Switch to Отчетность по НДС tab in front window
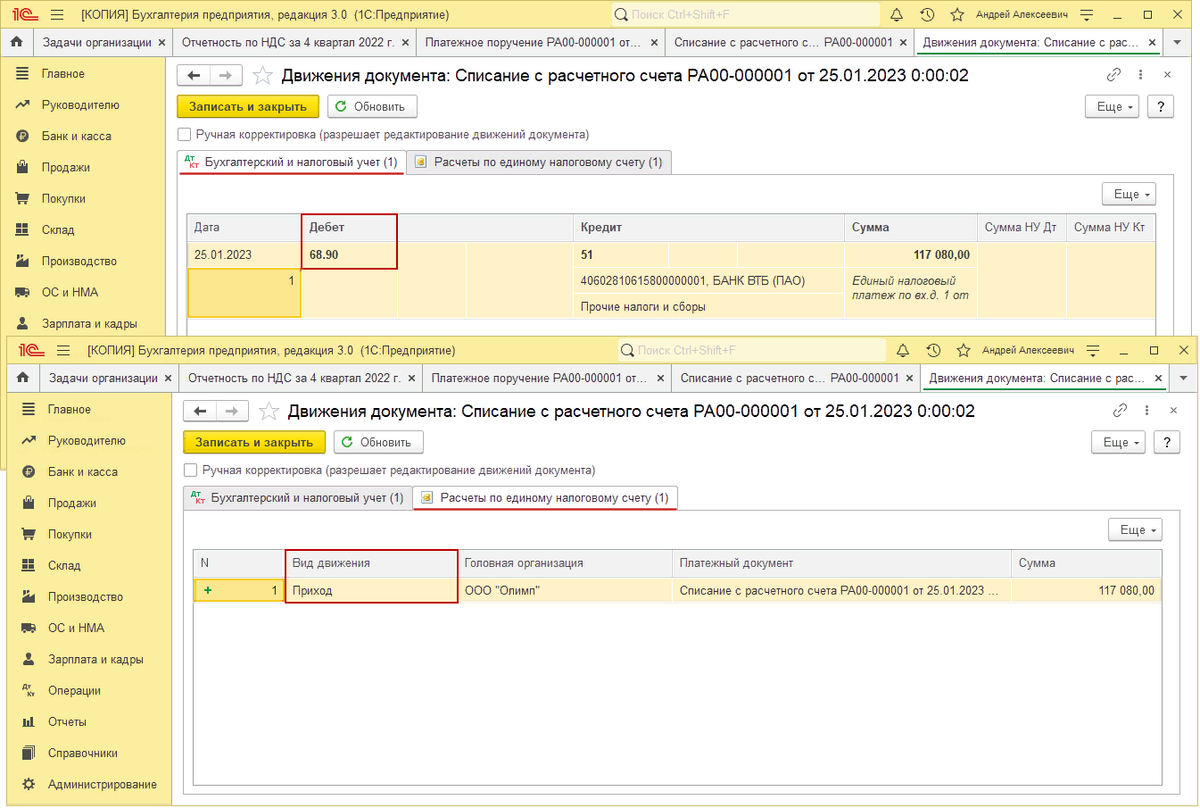This screenshot has width=1200, height=808. (x=294, y=379)
